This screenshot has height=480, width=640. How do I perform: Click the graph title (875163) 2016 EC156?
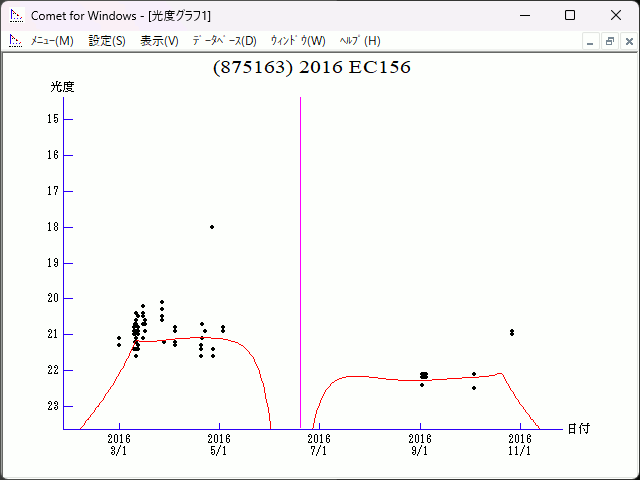pos(312,67)
